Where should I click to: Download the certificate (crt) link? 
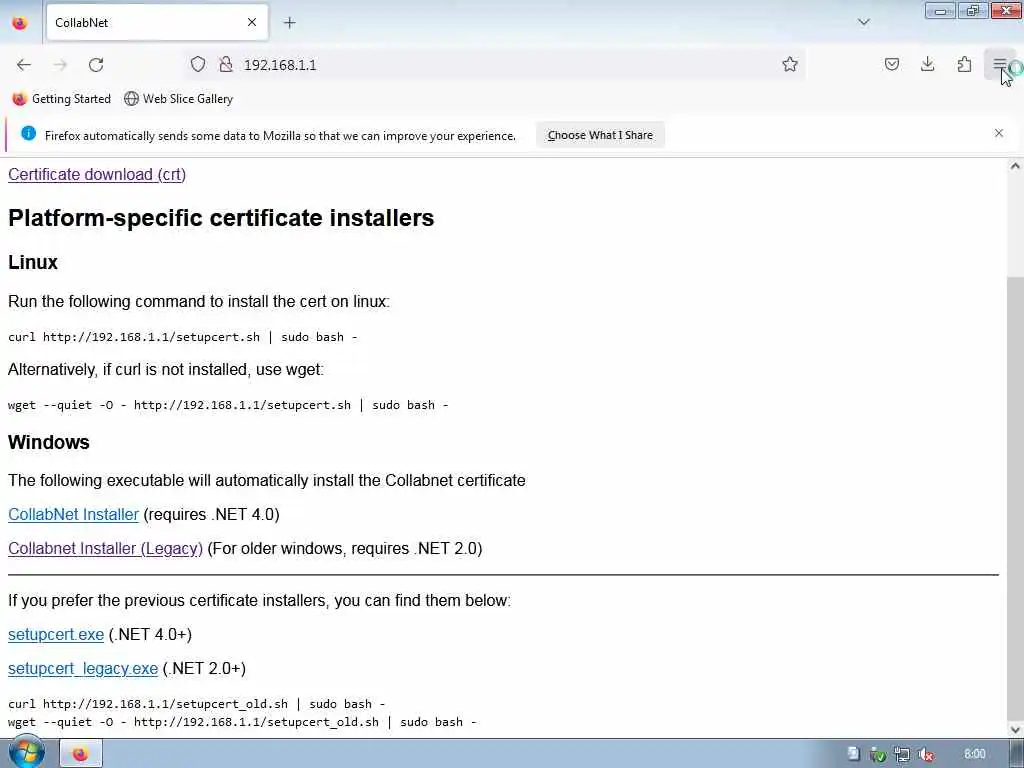tap(97, 174)
